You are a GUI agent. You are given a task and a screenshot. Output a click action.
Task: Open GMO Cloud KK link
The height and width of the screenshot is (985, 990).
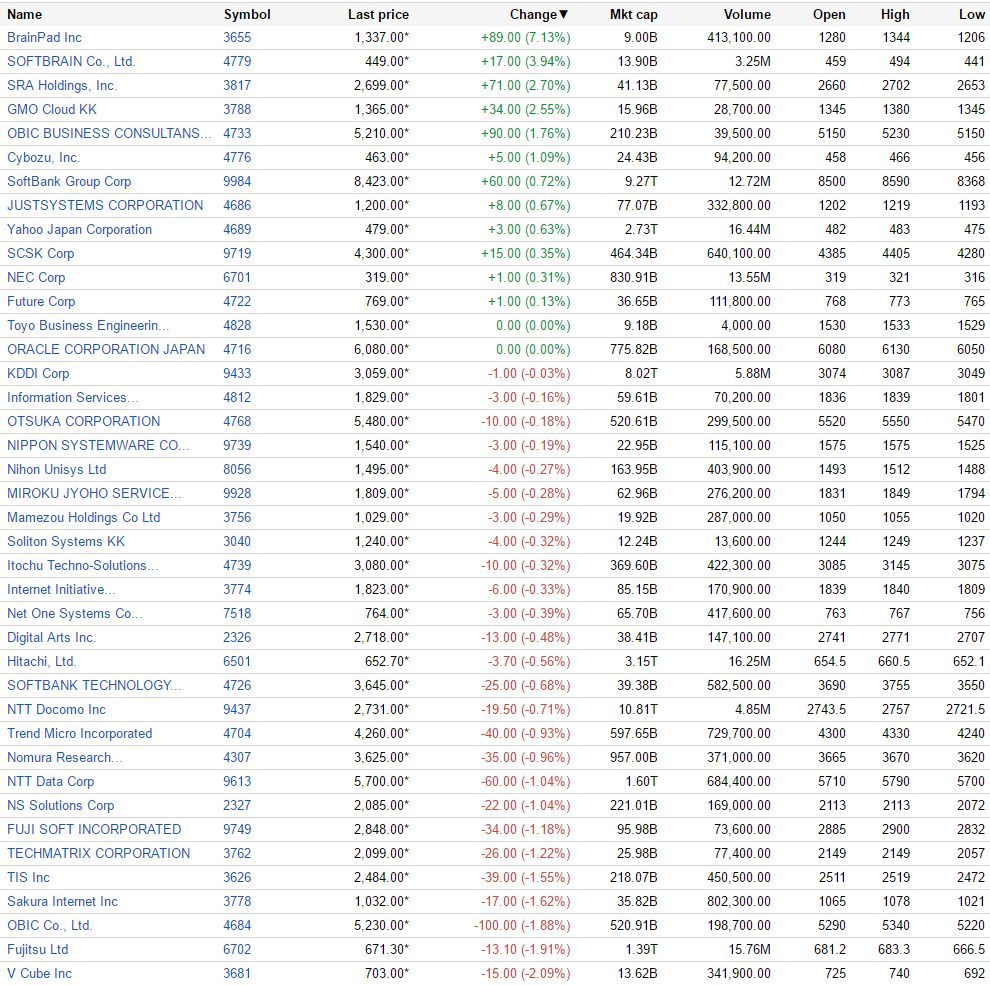(x=52, y=109)
